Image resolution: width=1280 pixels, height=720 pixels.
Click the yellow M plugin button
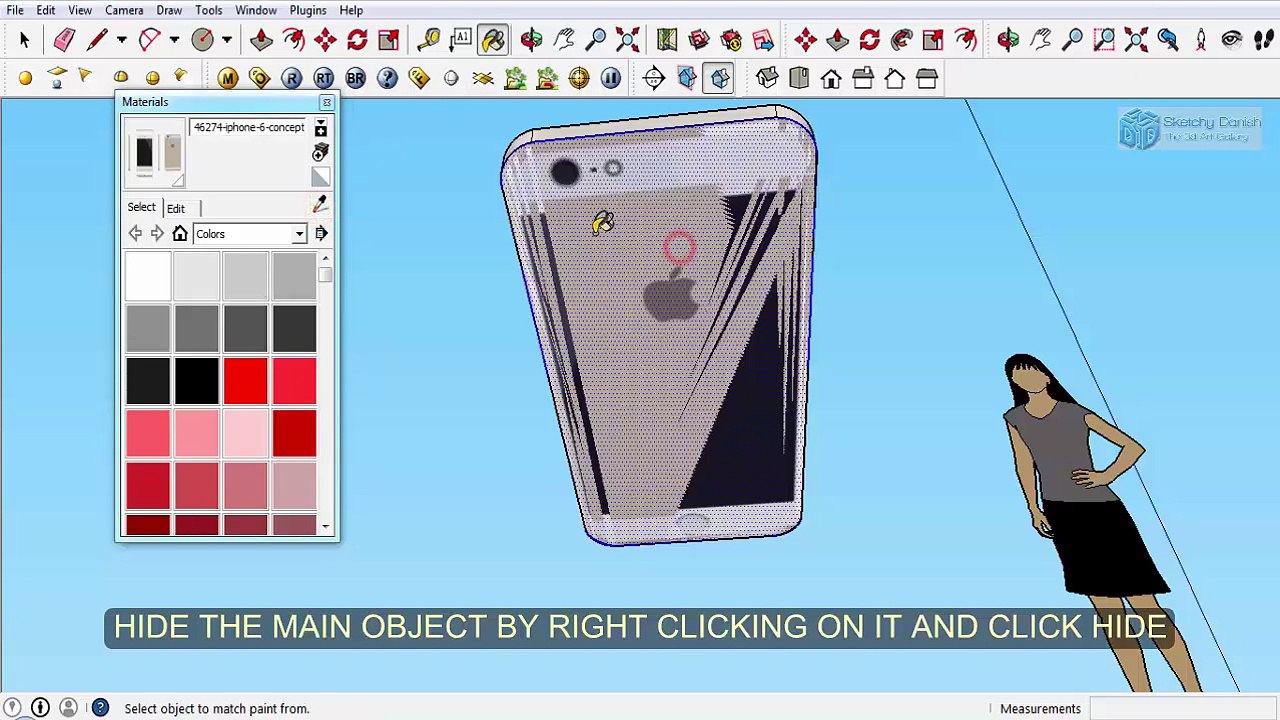click(227, 78)
